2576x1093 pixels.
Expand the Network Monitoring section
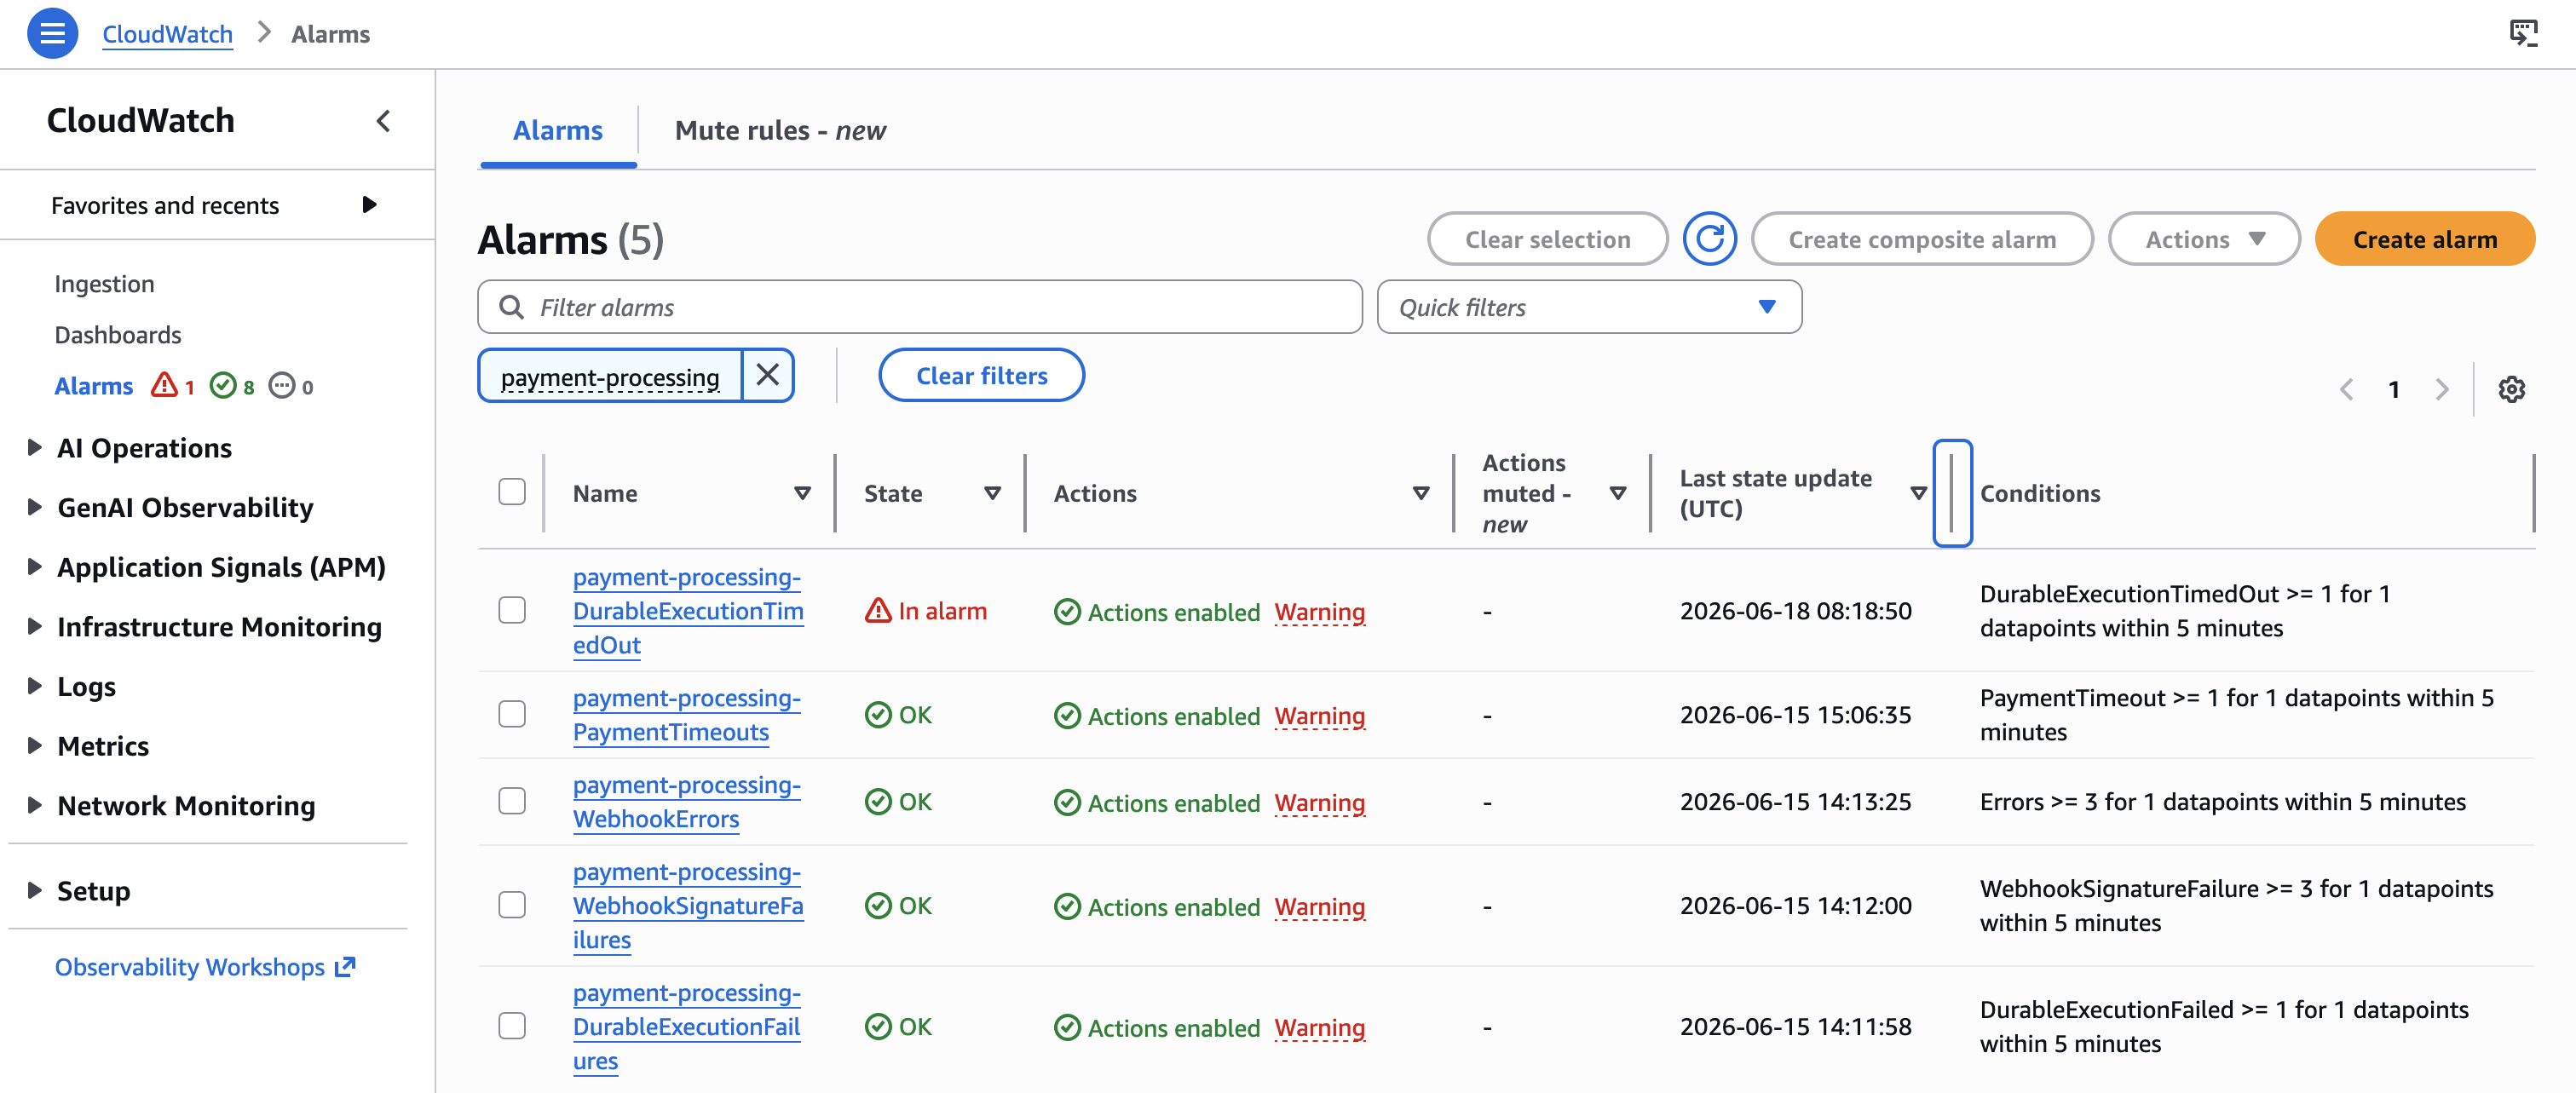(x=34, y=805)
